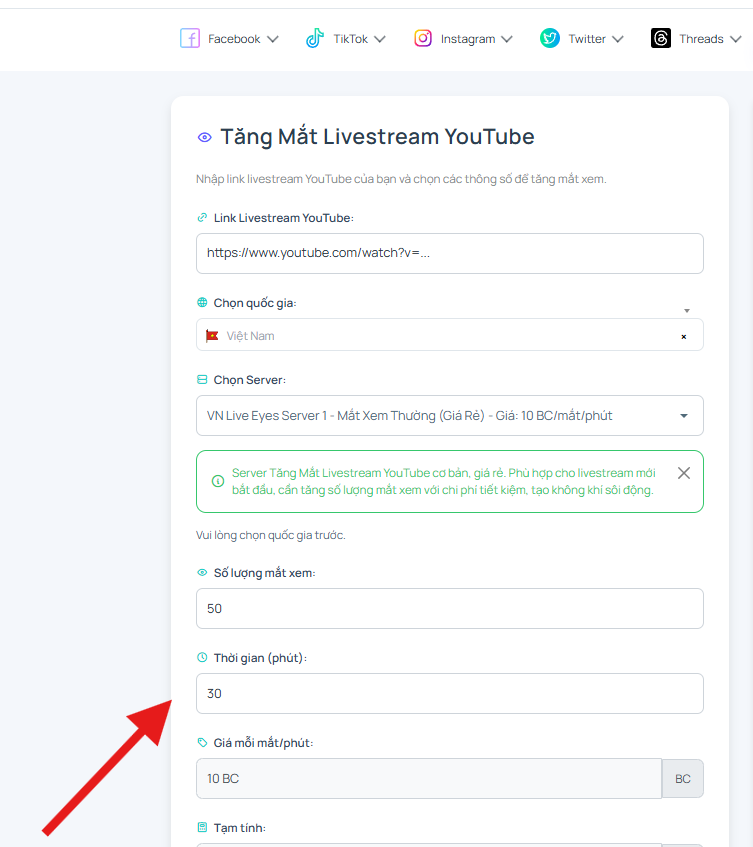Click the 'Tạm tính:' label
This screenshot has height=847, width=753.
pos(240,828)
